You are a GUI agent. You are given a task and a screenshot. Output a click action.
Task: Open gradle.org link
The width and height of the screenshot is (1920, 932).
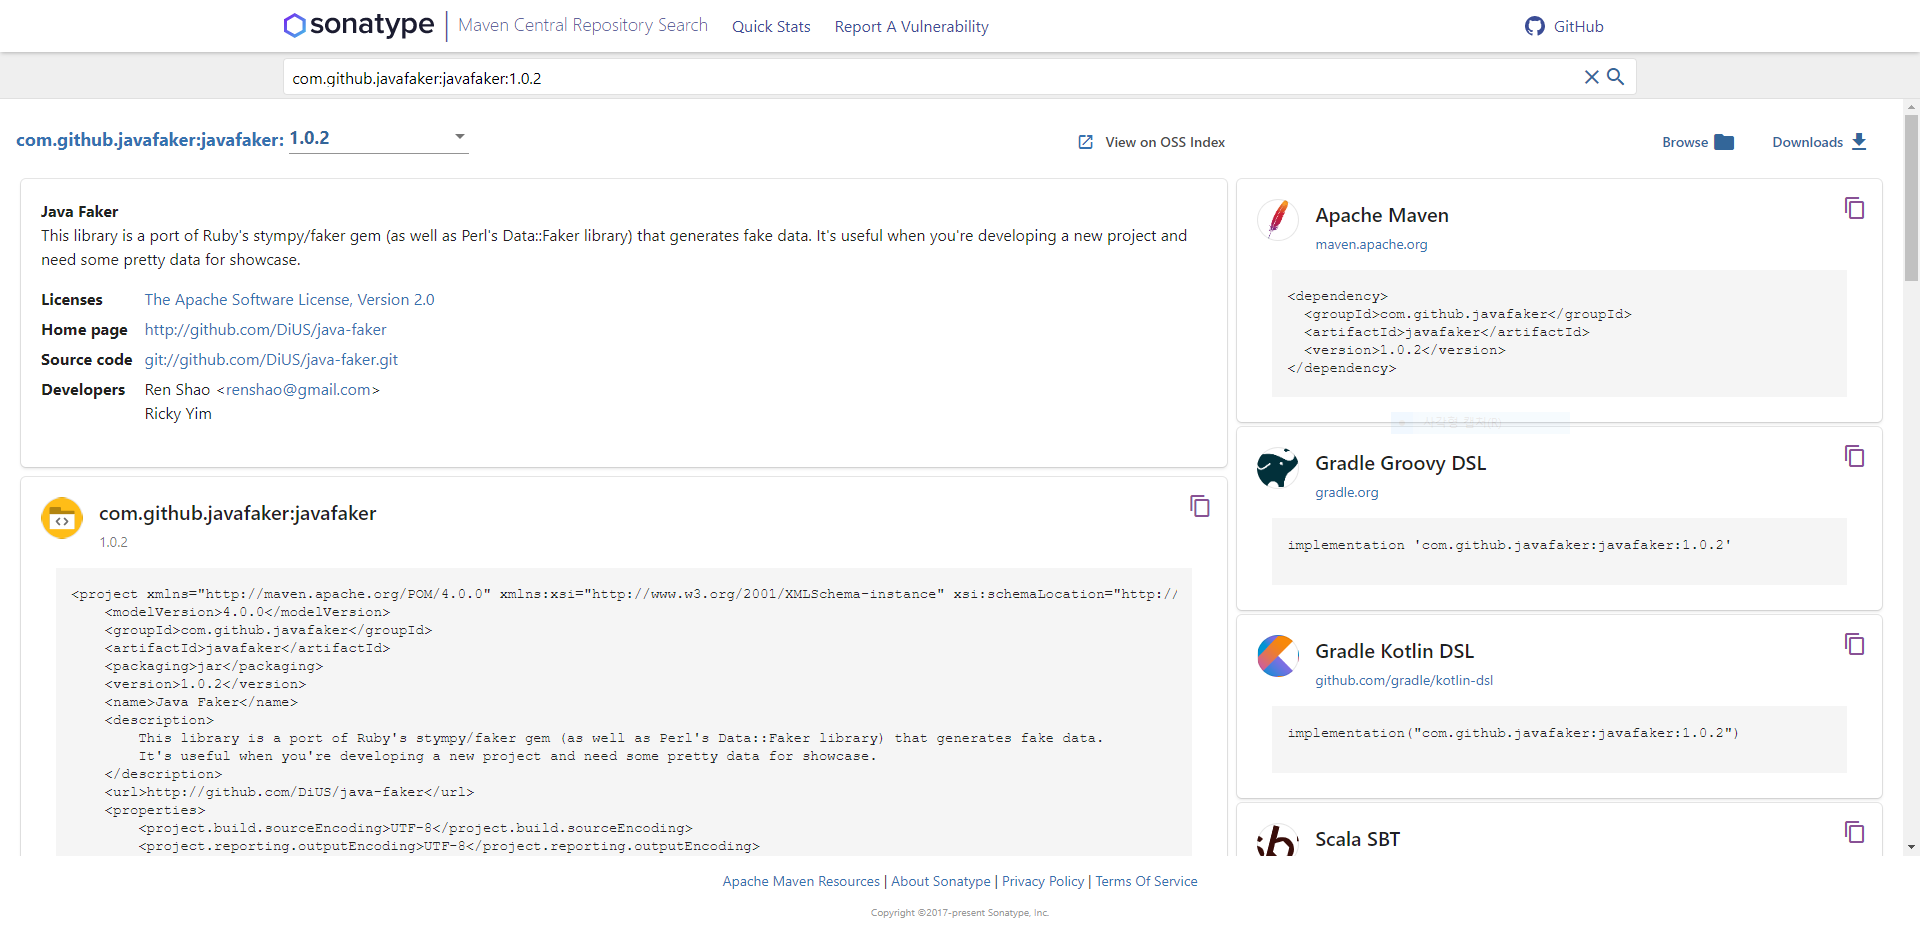[x=1346, y=492]
